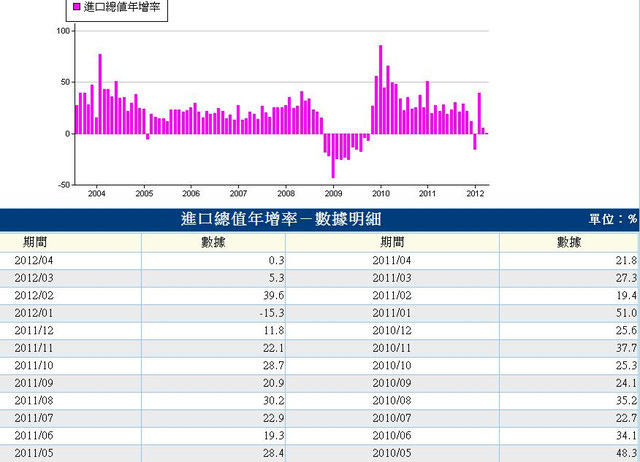The image size is (640, 462).
Task: Select the value 22.9 for 2011/07
Action: 213,418
